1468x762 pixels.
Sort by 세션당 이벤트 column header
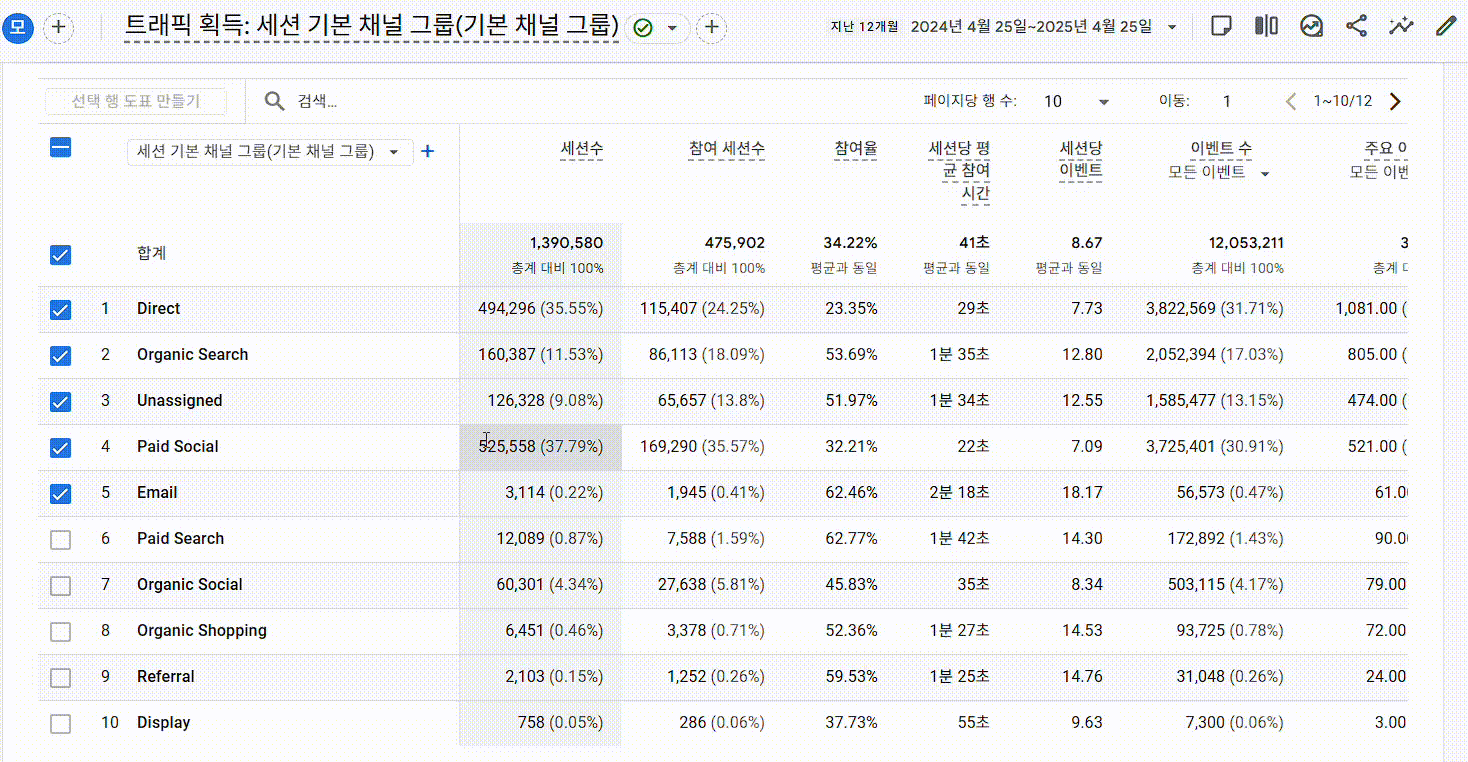pyautogui.click(x=1081, y=160)
